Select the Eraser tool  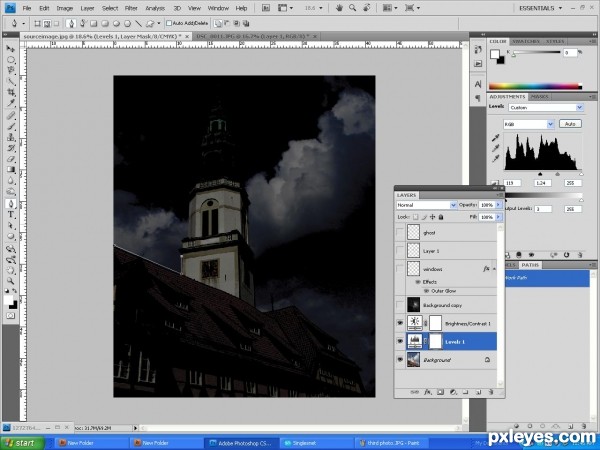[x=10, y=159]
